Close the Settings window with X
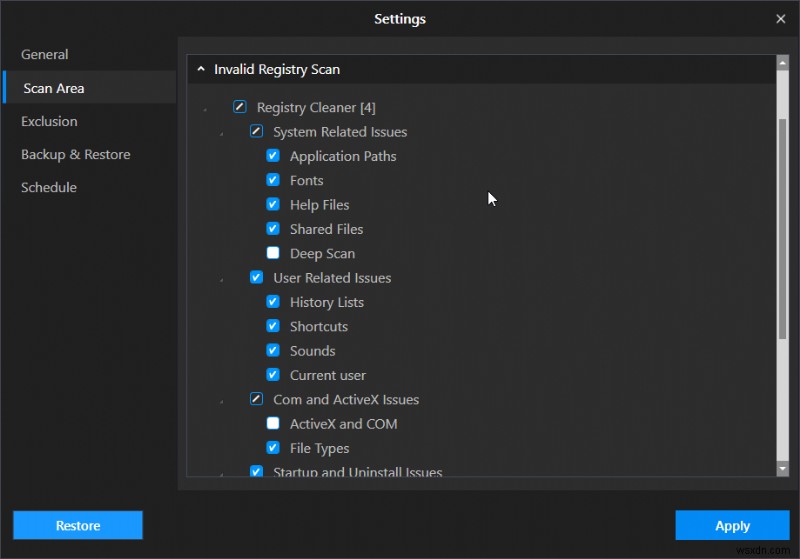 click(781, 19)
